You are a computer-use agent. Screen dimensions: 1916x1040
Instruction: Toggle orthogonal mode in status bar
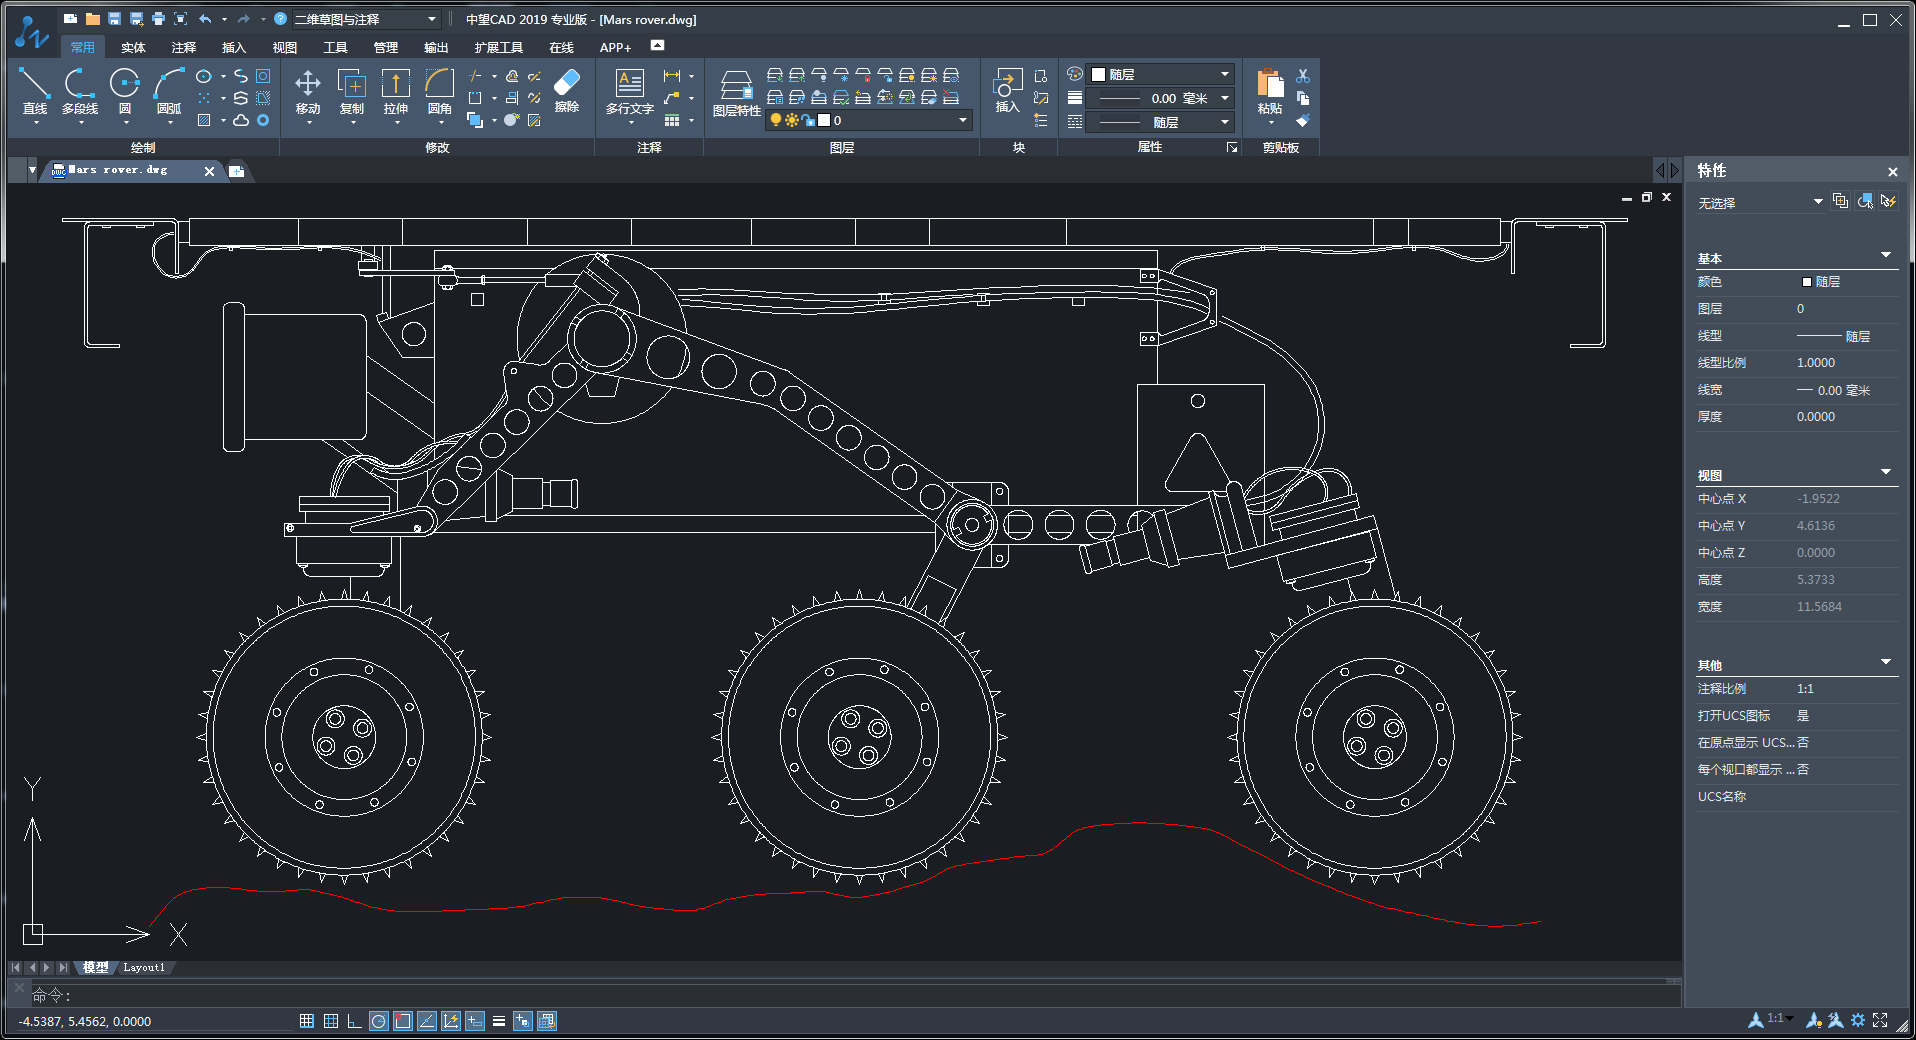click(x=354, y=1021)
